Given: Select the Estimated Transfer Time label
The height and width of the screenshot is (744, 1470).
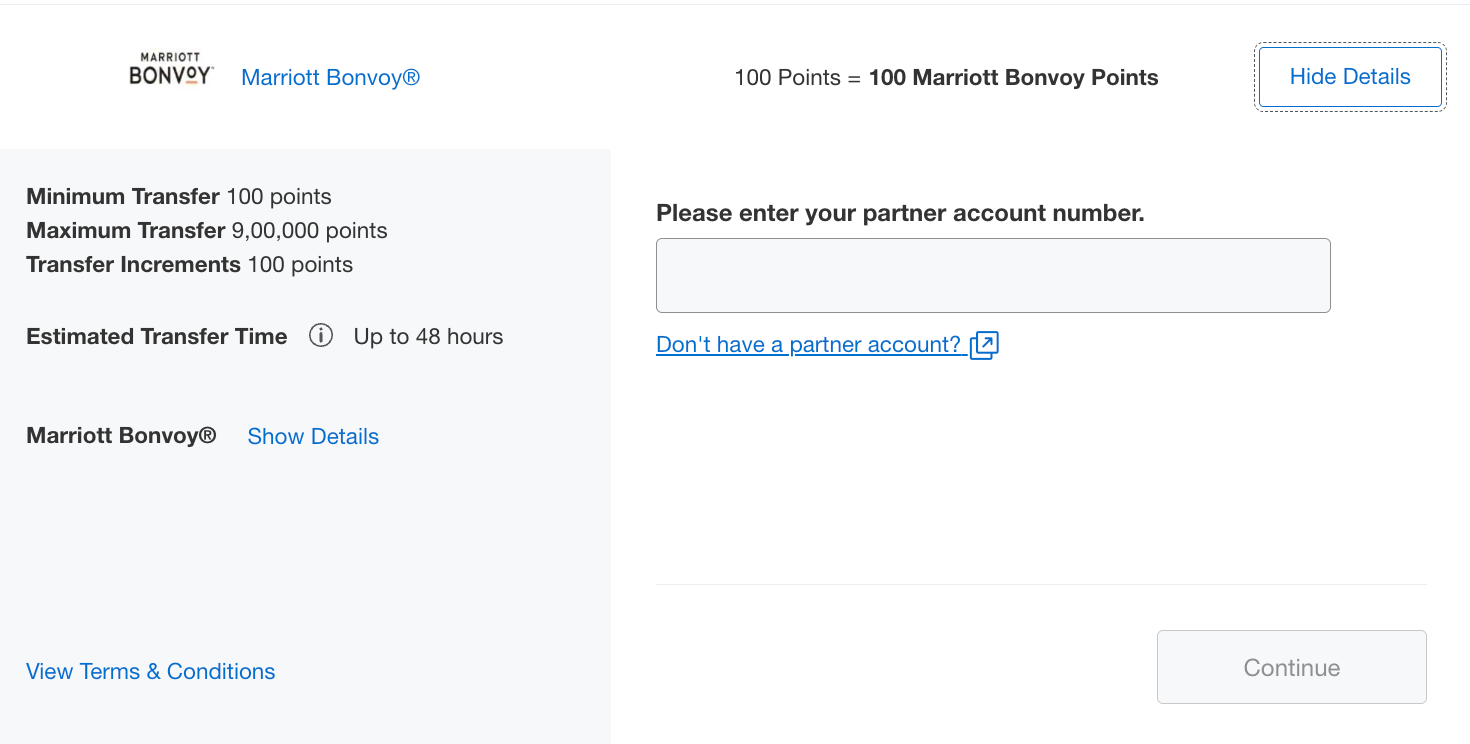Looking at the screenshot, I should point(157,337).
